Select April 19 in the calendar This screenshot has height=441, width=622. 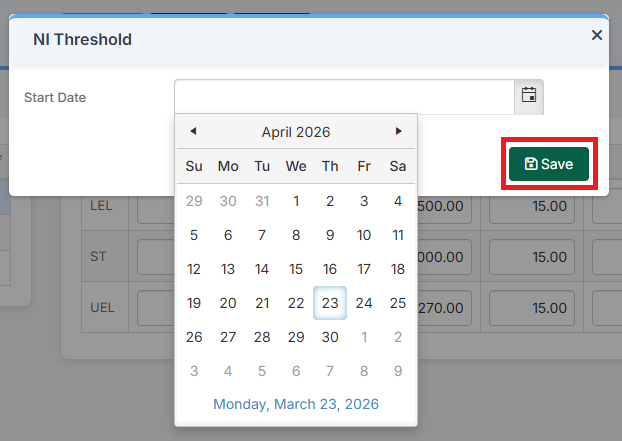tap(194, 303)
